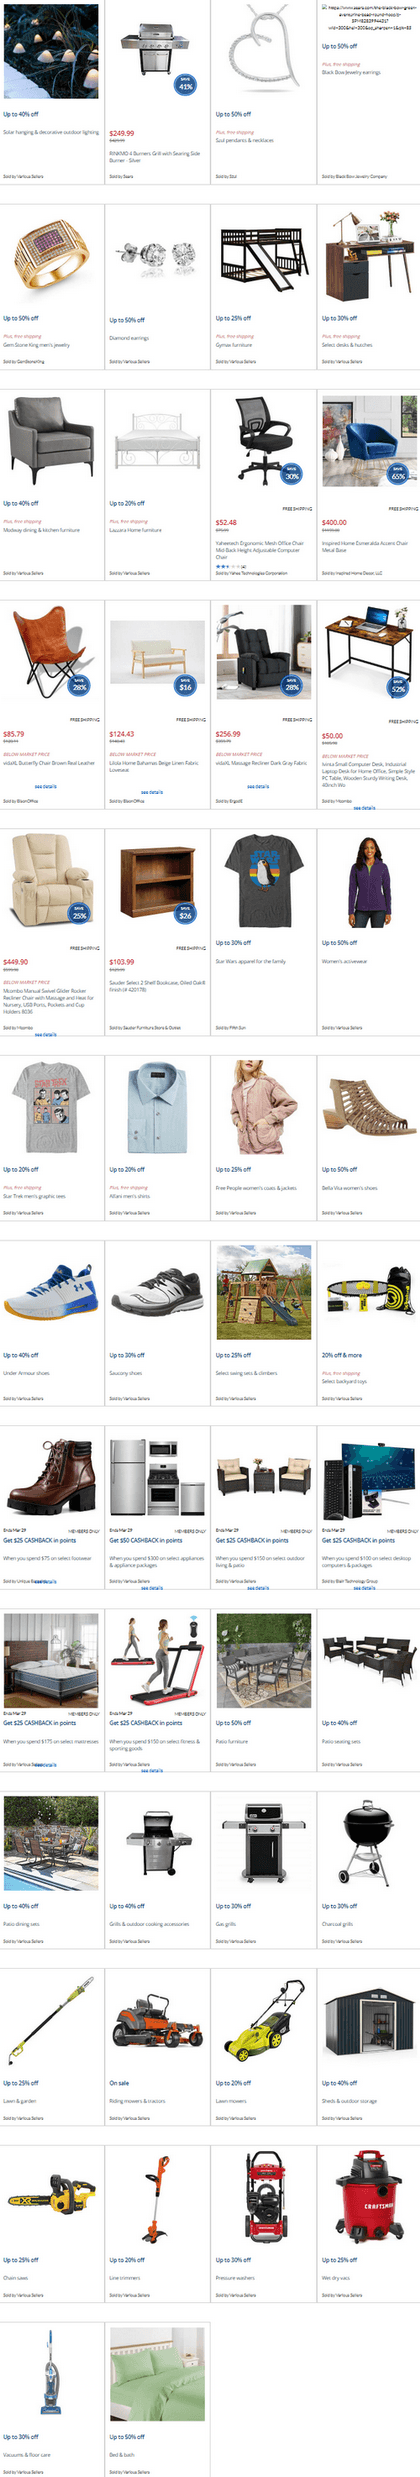This screenshot has height=2477, width=420.
Task: Open the Star Trek graphic tee image
Action: tap(51, 1107)
